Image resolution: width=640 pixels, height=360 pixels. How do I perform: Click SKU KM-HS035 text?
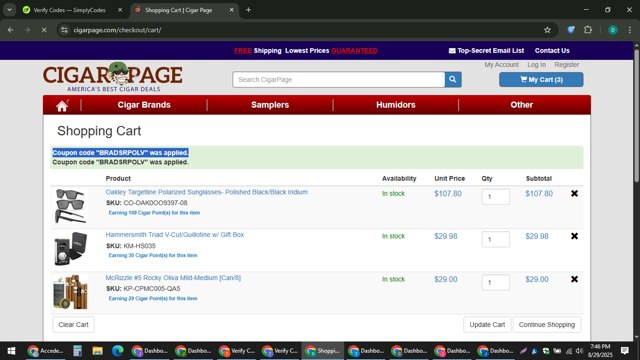click(x=131, y=246)
